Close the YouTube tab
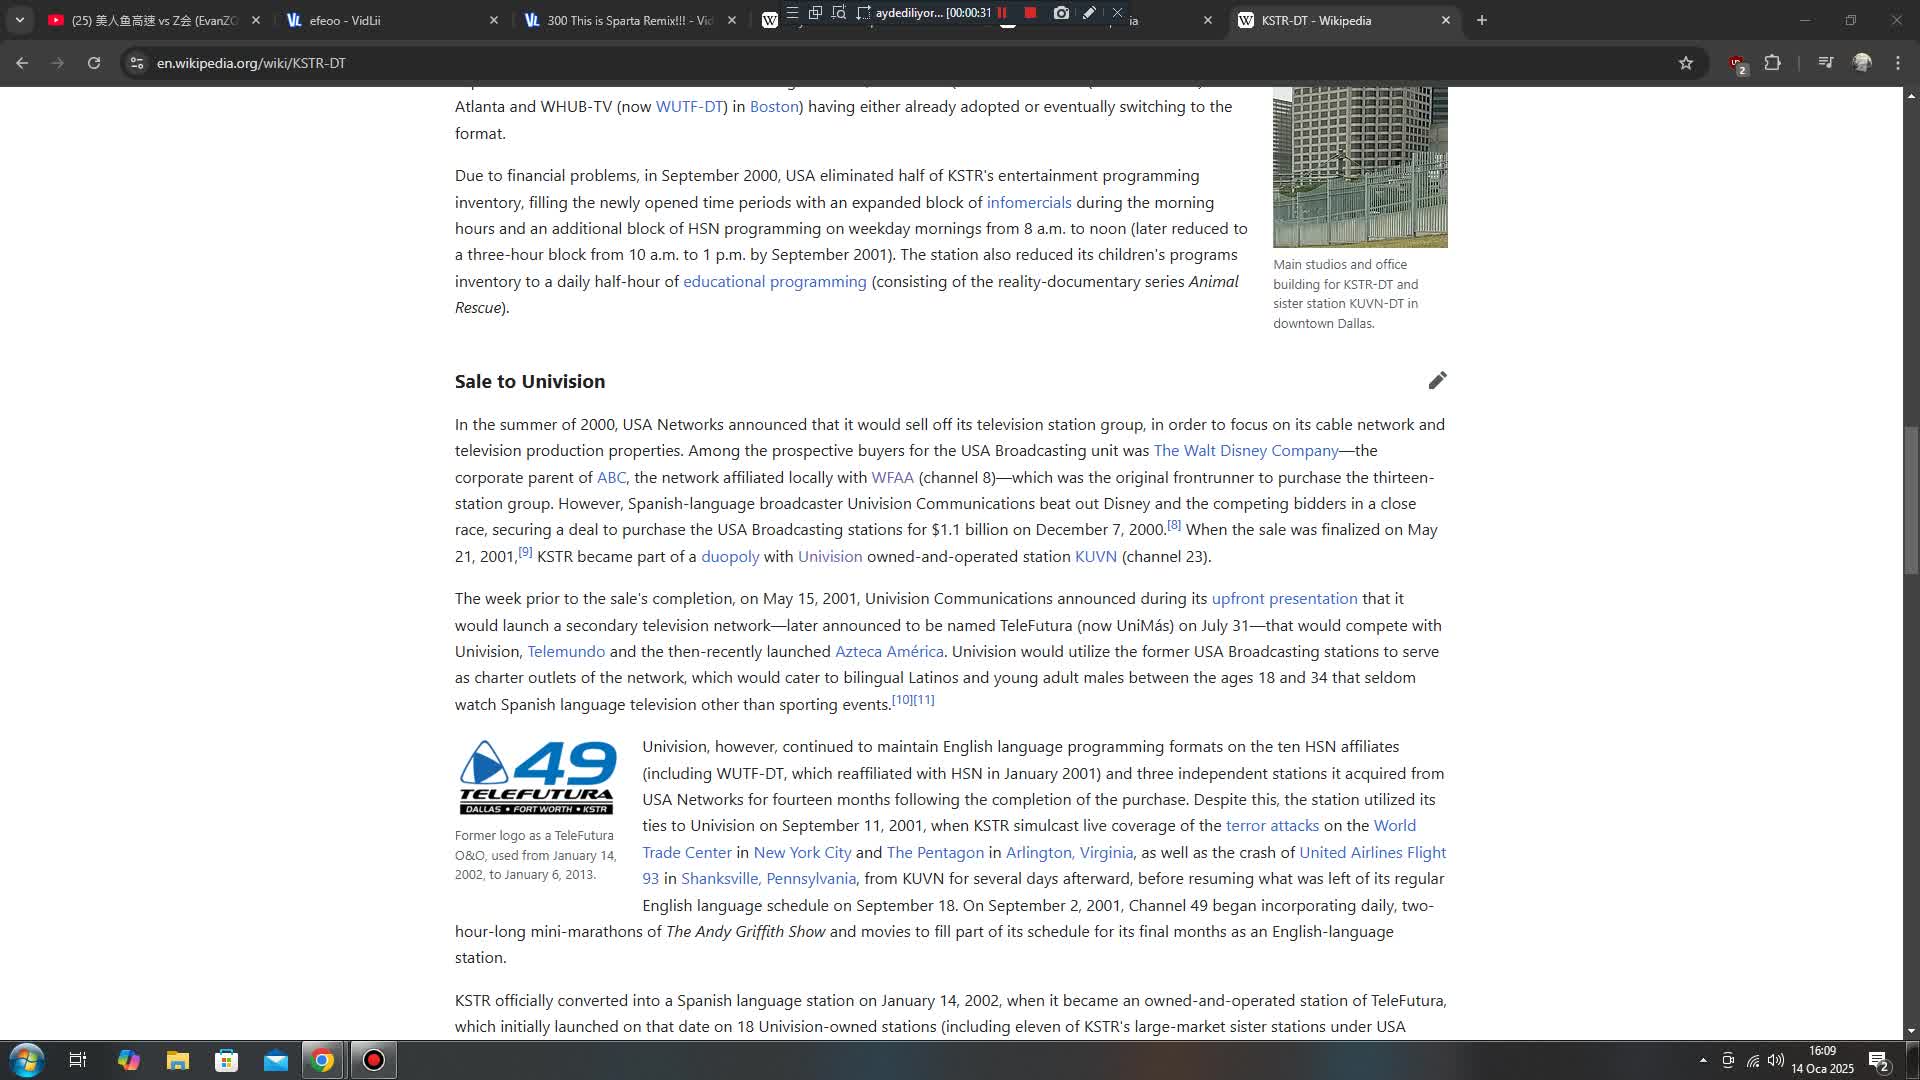 pyautogui.click(x=255, y=20)
